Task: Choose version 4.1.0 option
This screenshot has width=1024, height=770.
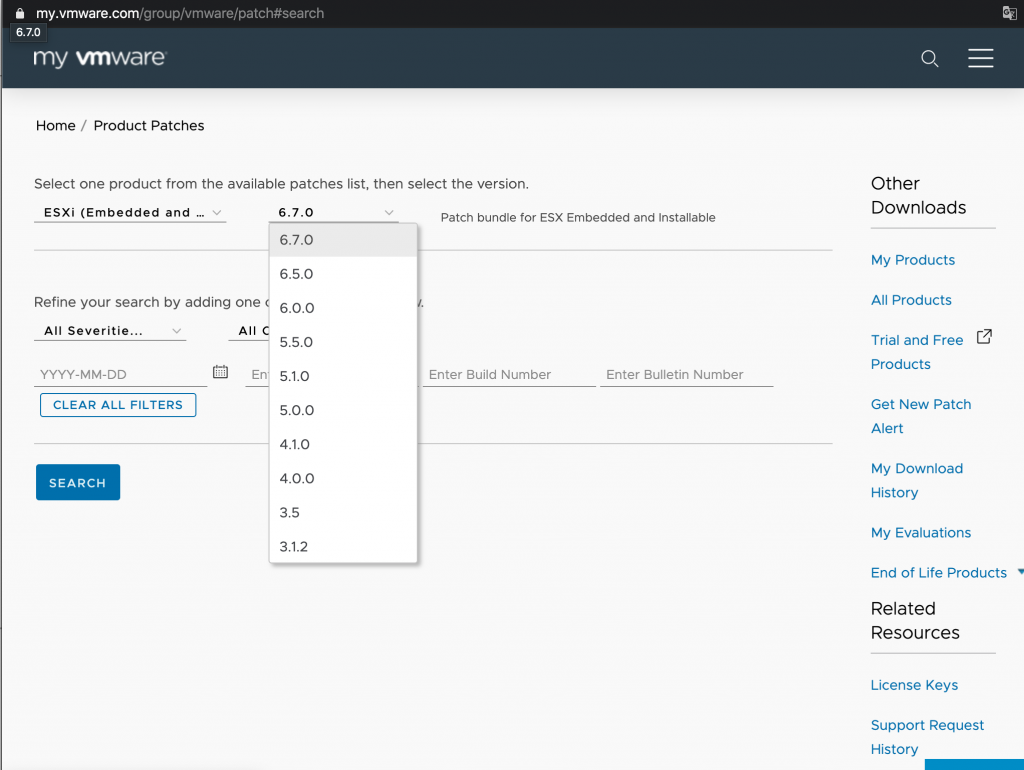Action: [343, 444]
